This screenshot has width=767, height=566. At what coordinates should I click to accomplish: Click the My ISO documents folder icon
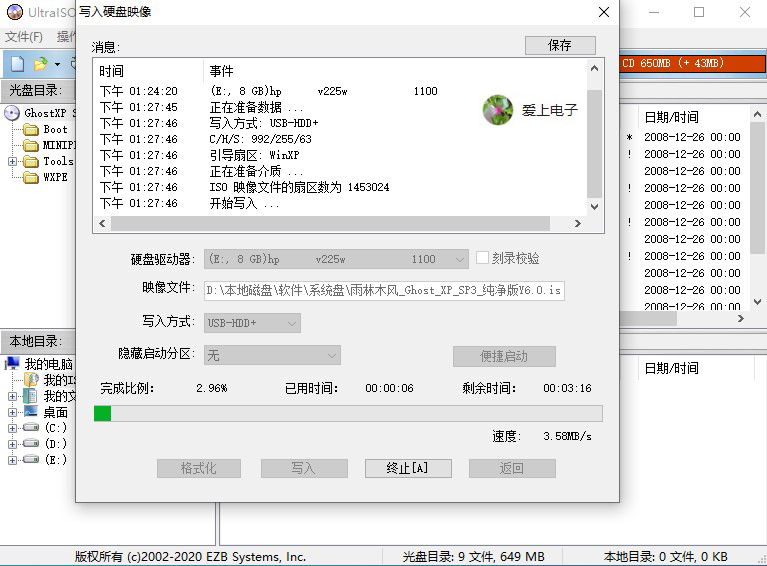32,380
